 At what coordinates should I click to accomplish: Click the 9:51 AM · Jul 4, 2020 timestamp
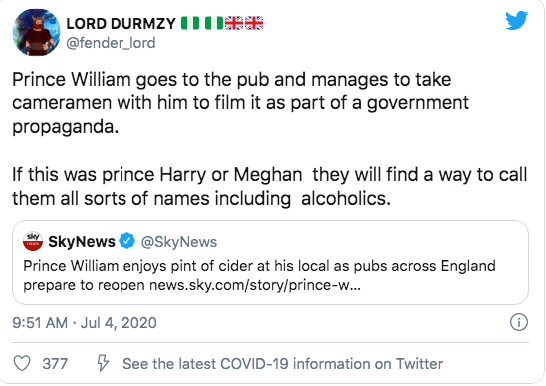pos(84,323)
